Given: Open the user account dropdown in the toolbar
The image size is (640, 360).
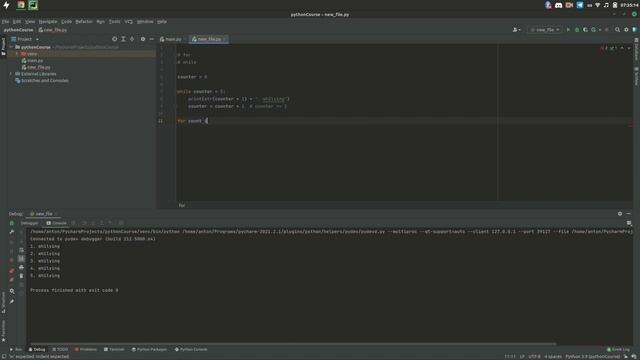Looking at the screenshot, I should coord(516,30).
